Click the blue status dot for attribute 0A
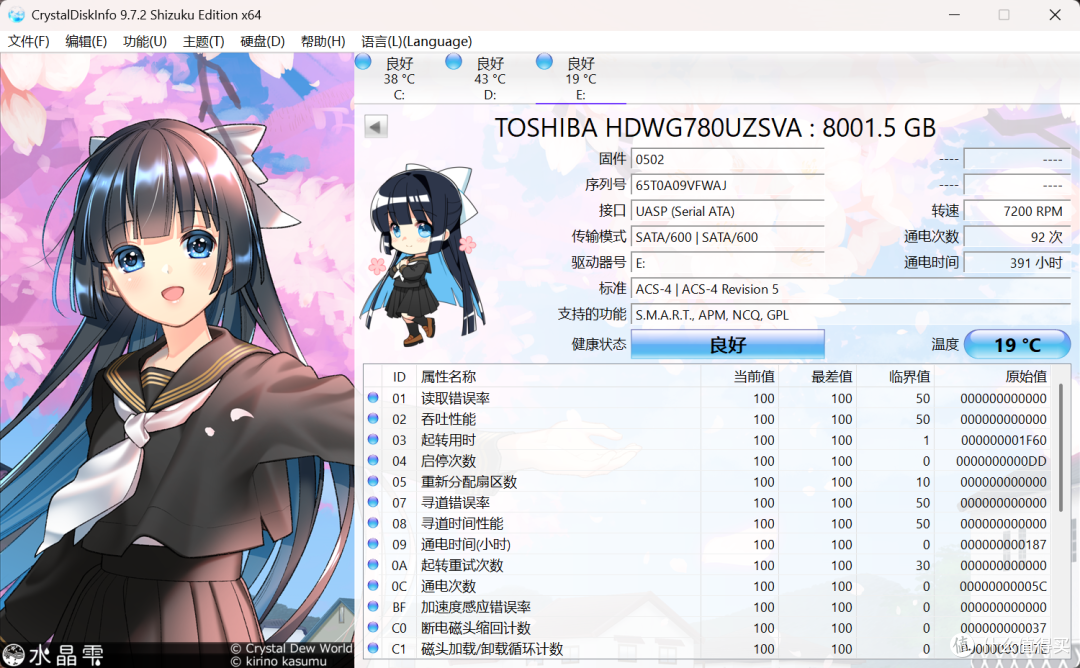 tap(373, 565)
